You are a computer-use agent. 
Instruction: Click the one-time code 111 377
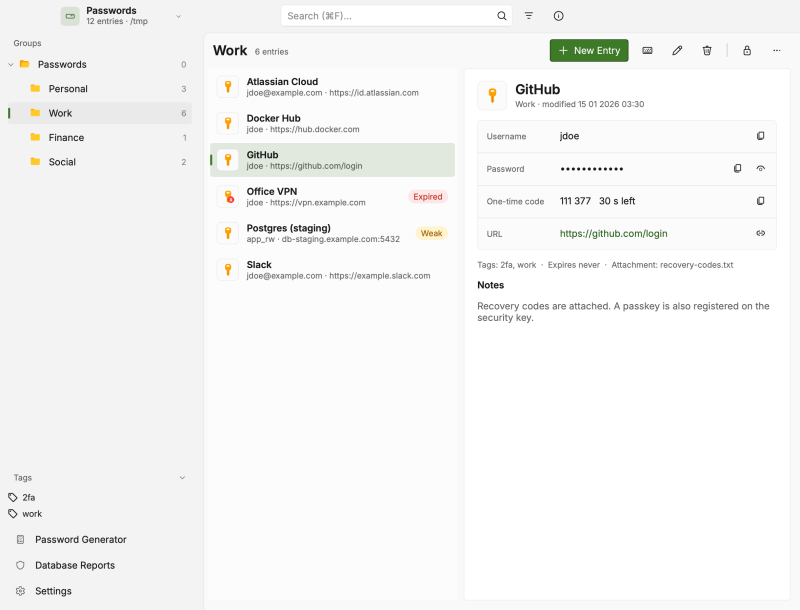click(x=575, y=201)
